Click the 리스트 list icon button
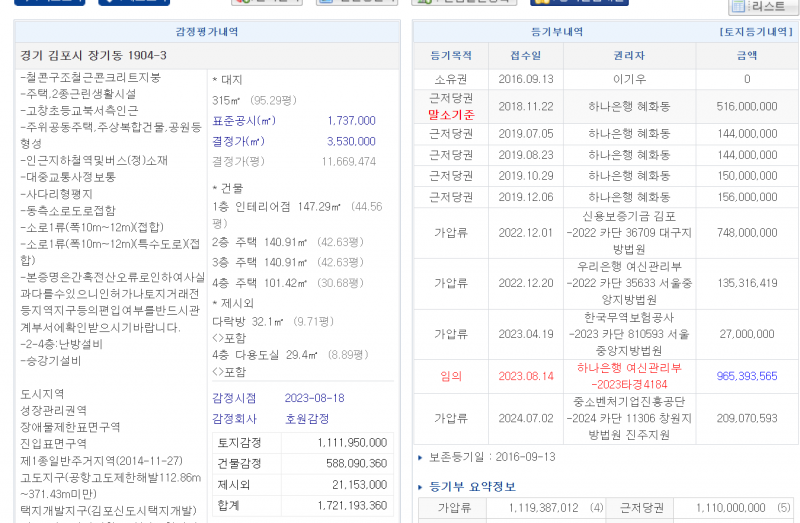800x523 pixels. (x=764, y=7)
